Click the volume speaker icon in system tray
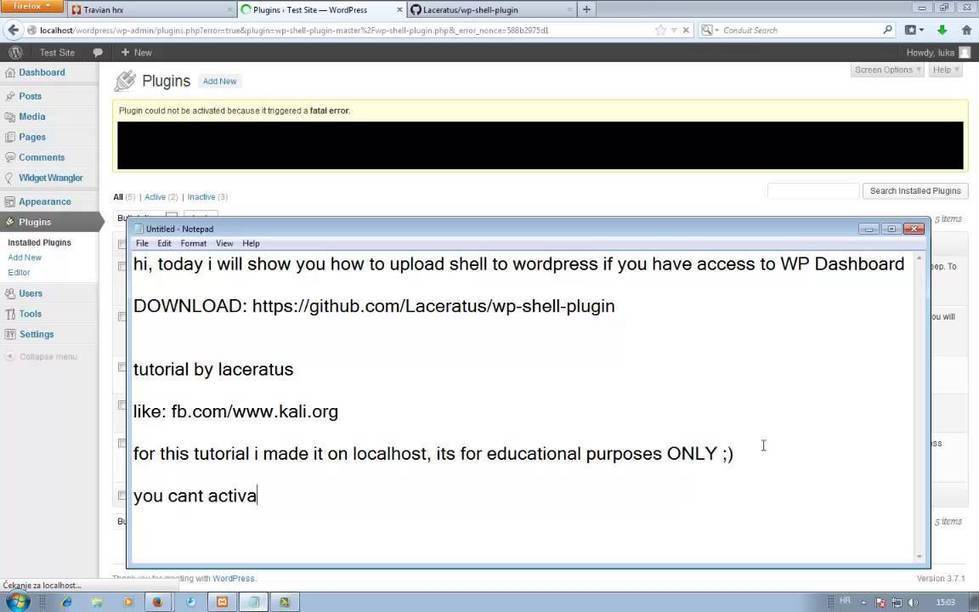Viewport: 979px width, 612px height. click(913, 603)
